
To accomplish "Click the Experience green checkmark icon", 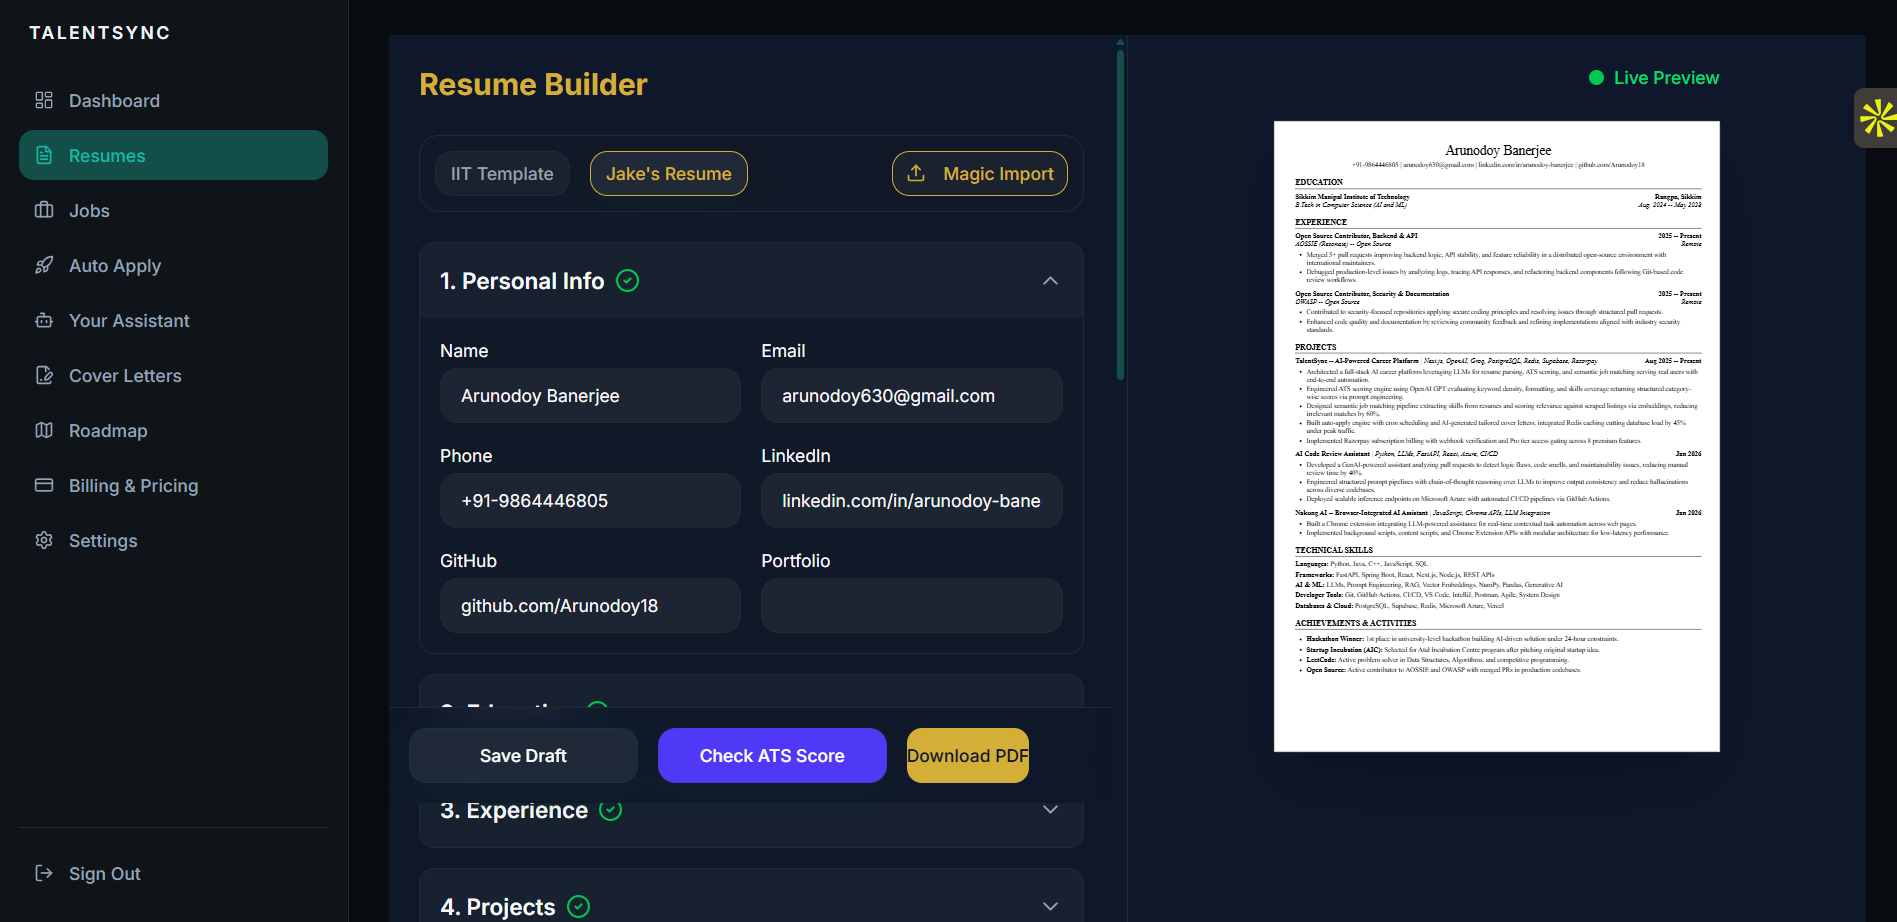I will (x=611, y=810).
